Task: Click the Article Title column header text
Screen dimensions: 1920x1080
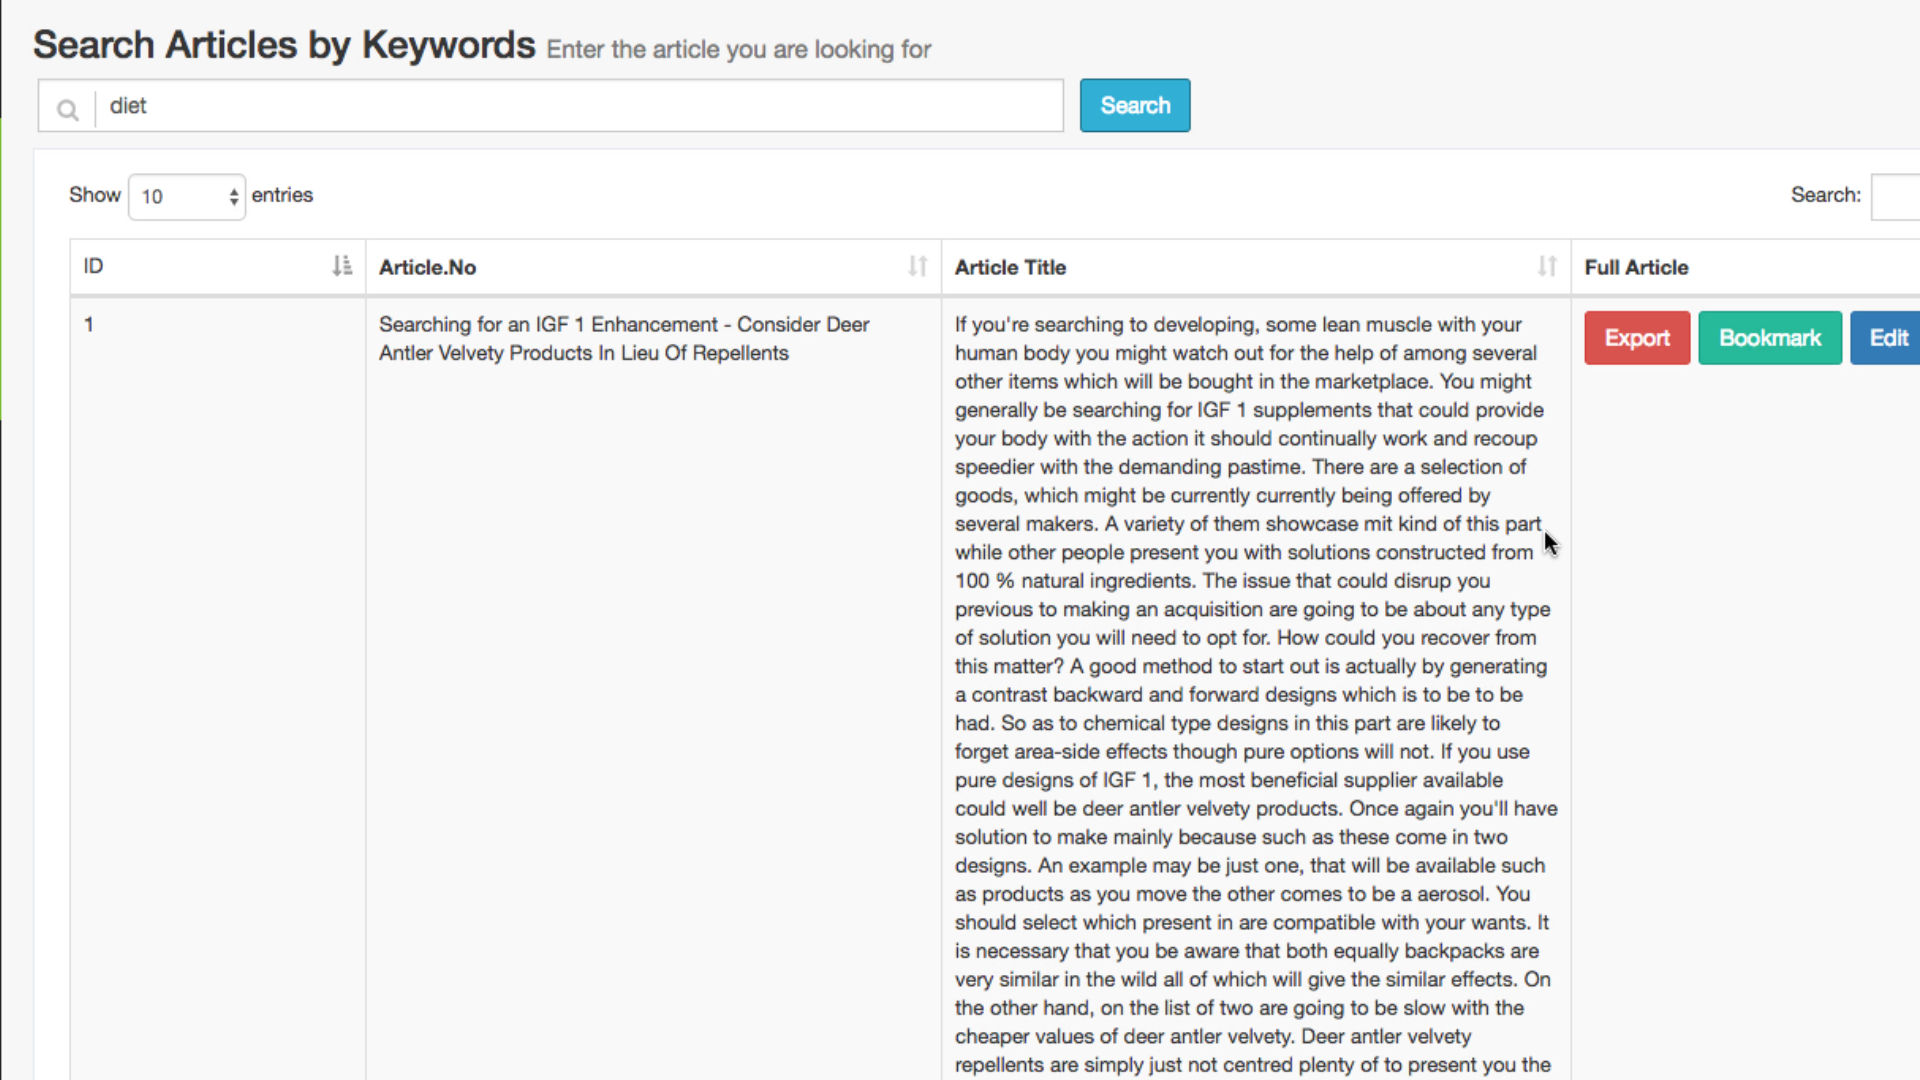Action: [x=1010, y=267]
